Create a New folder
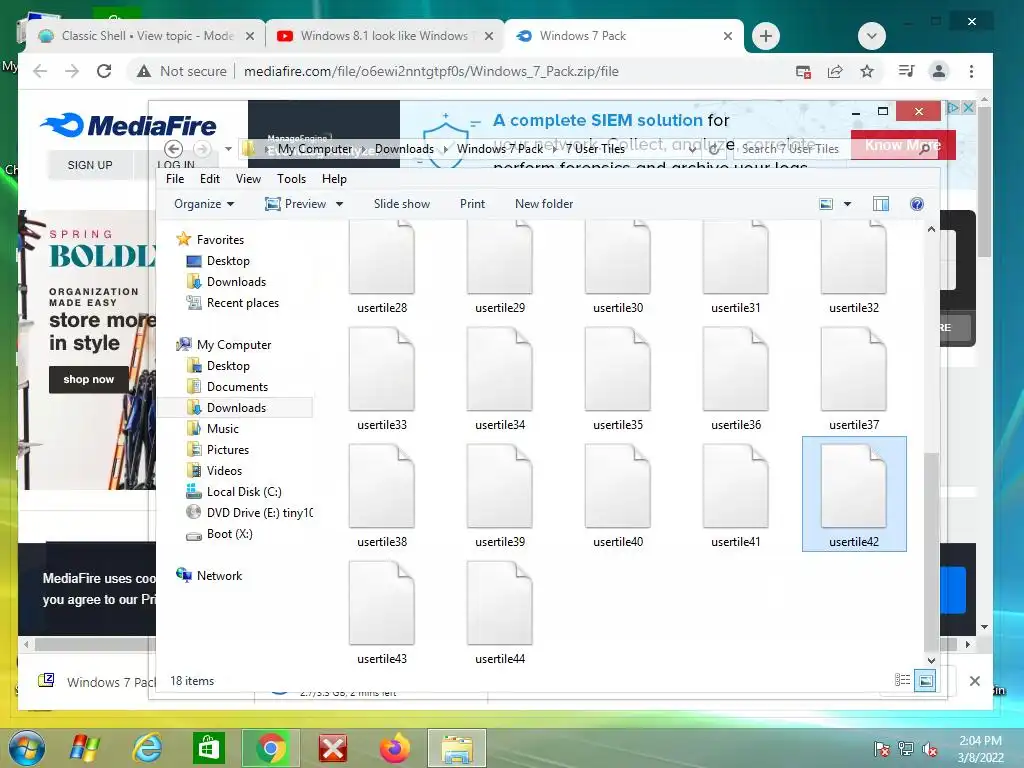The width and height of the screenshot is (1024, 768). click(x=544, y=204)
